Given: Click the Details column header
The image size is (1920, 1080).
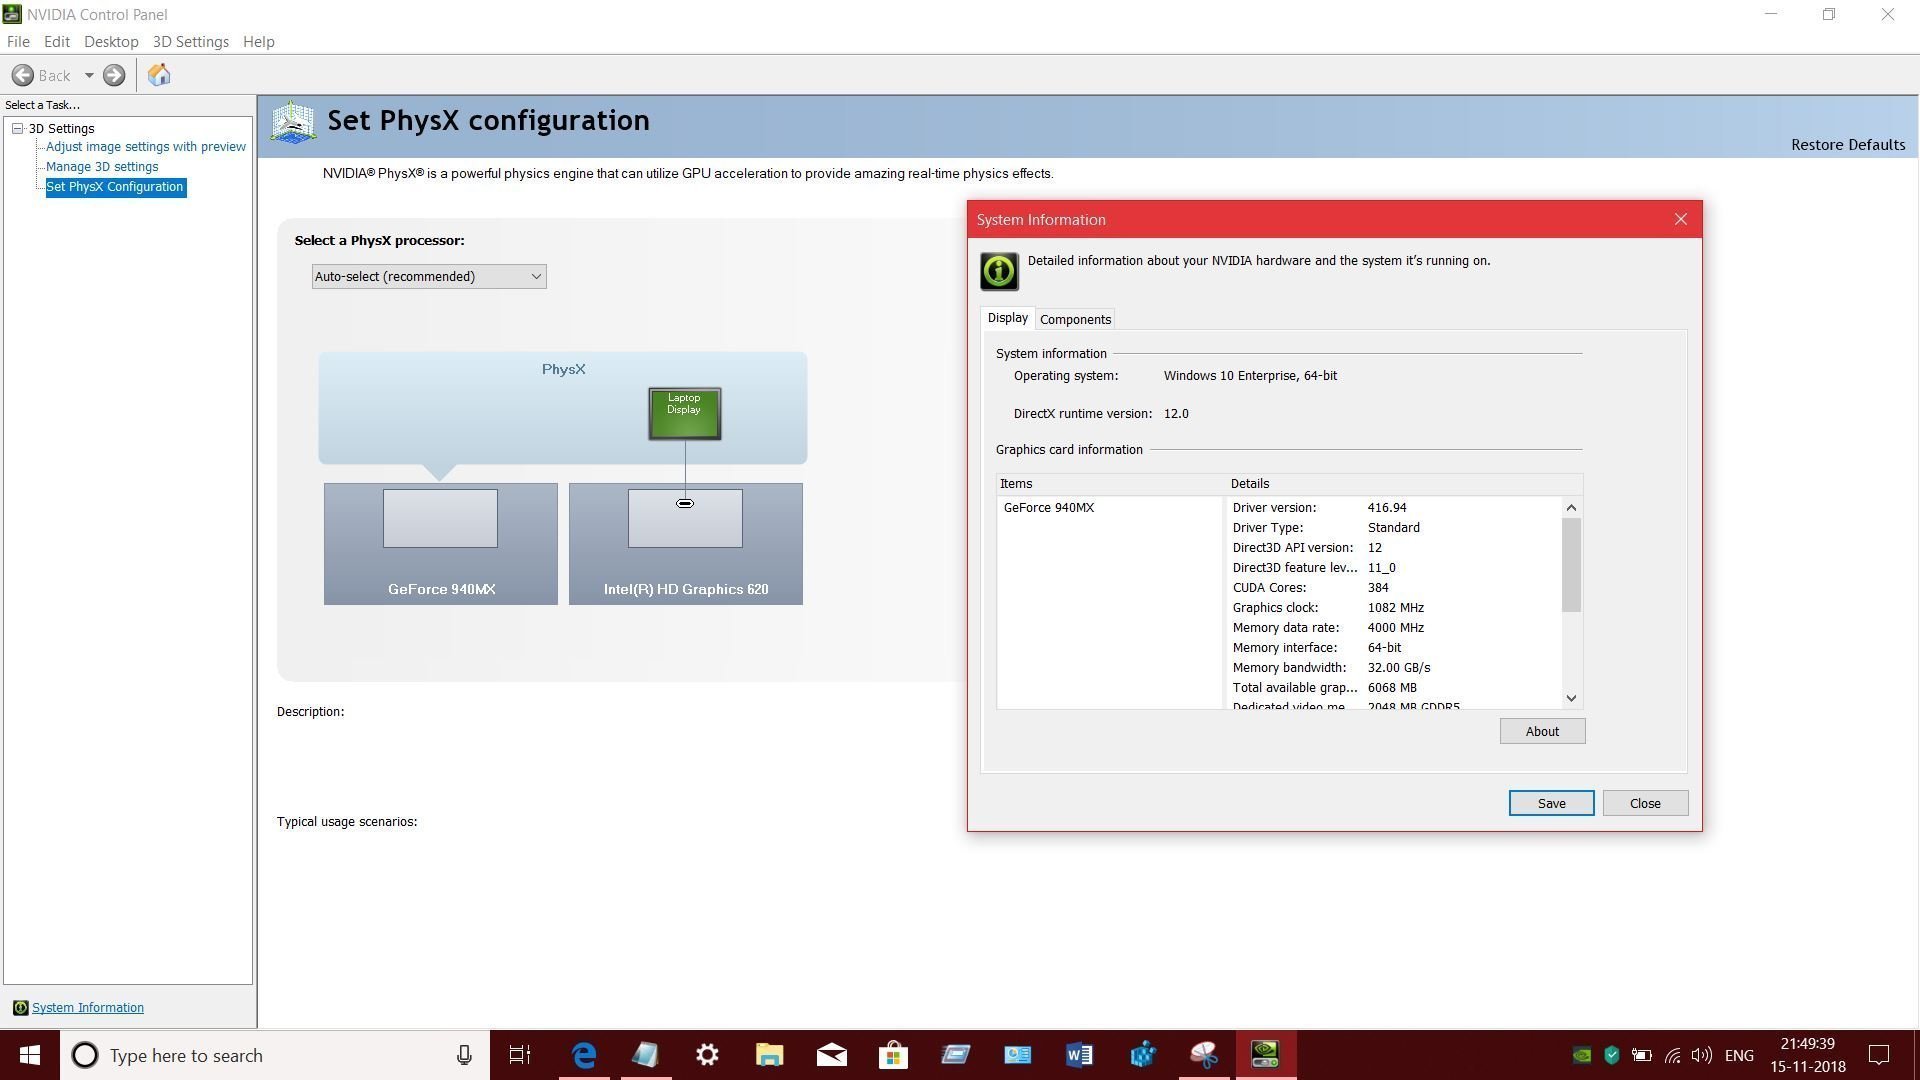Looking at the screenshot, I should [x=1404, y=484].
